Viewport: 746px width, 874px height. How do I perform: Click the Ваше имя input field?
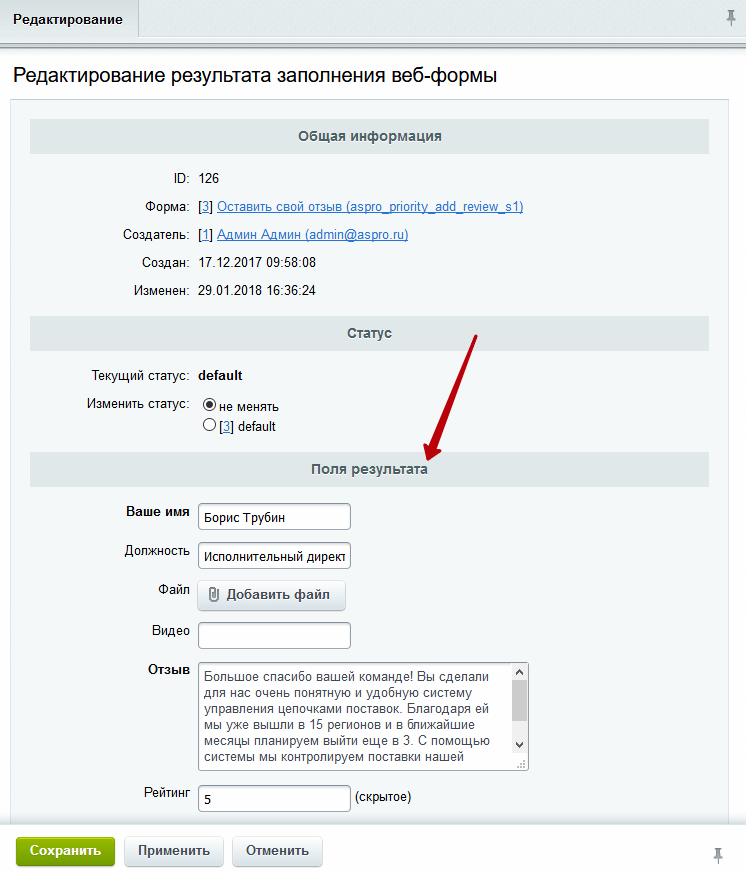click(x=274, y=517)
